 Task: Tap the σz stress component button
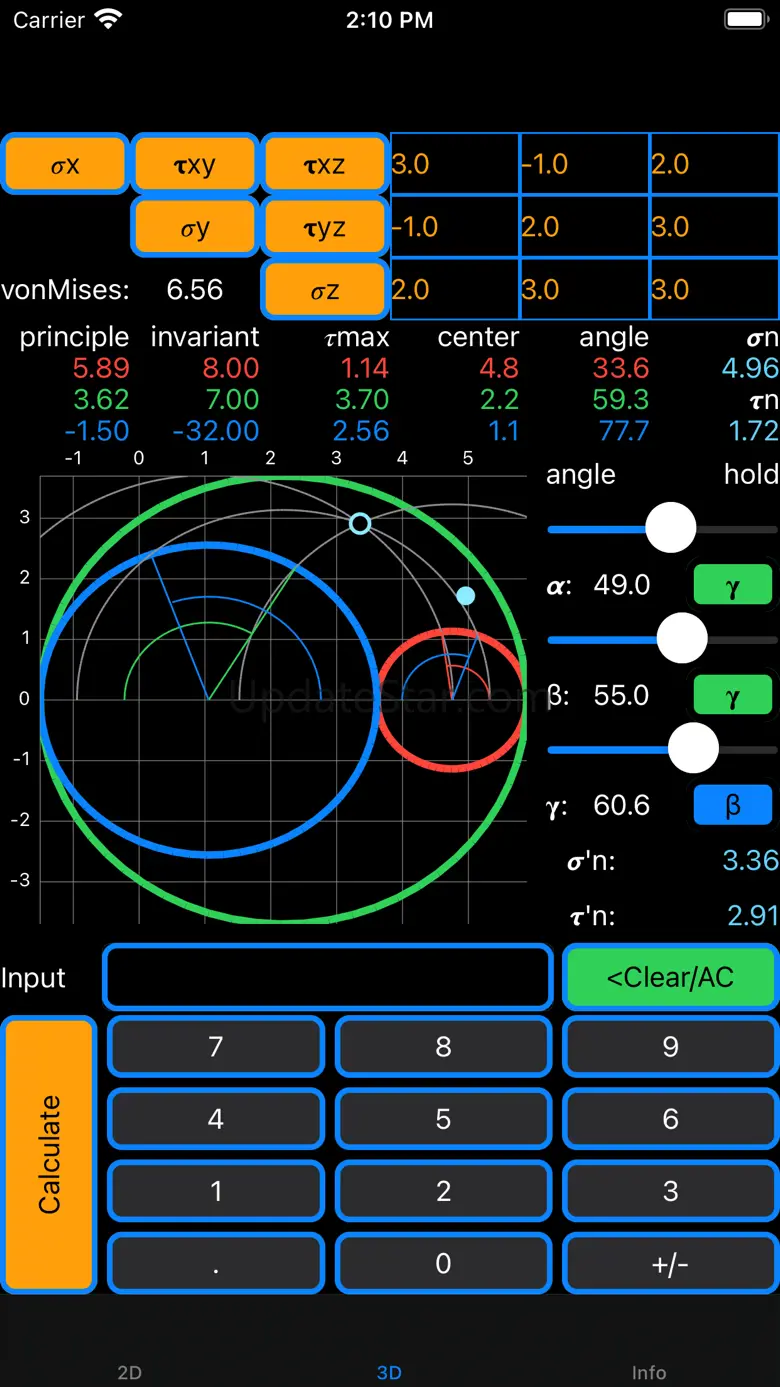[x=324, y=291]
